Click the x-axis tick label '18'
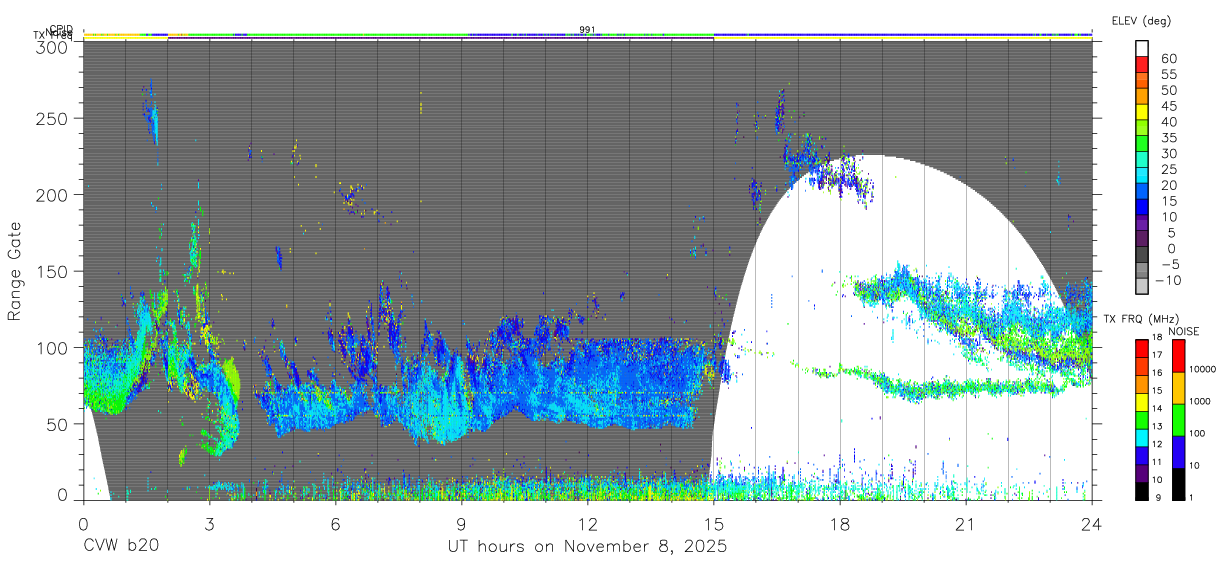 [x=839, y=523]
